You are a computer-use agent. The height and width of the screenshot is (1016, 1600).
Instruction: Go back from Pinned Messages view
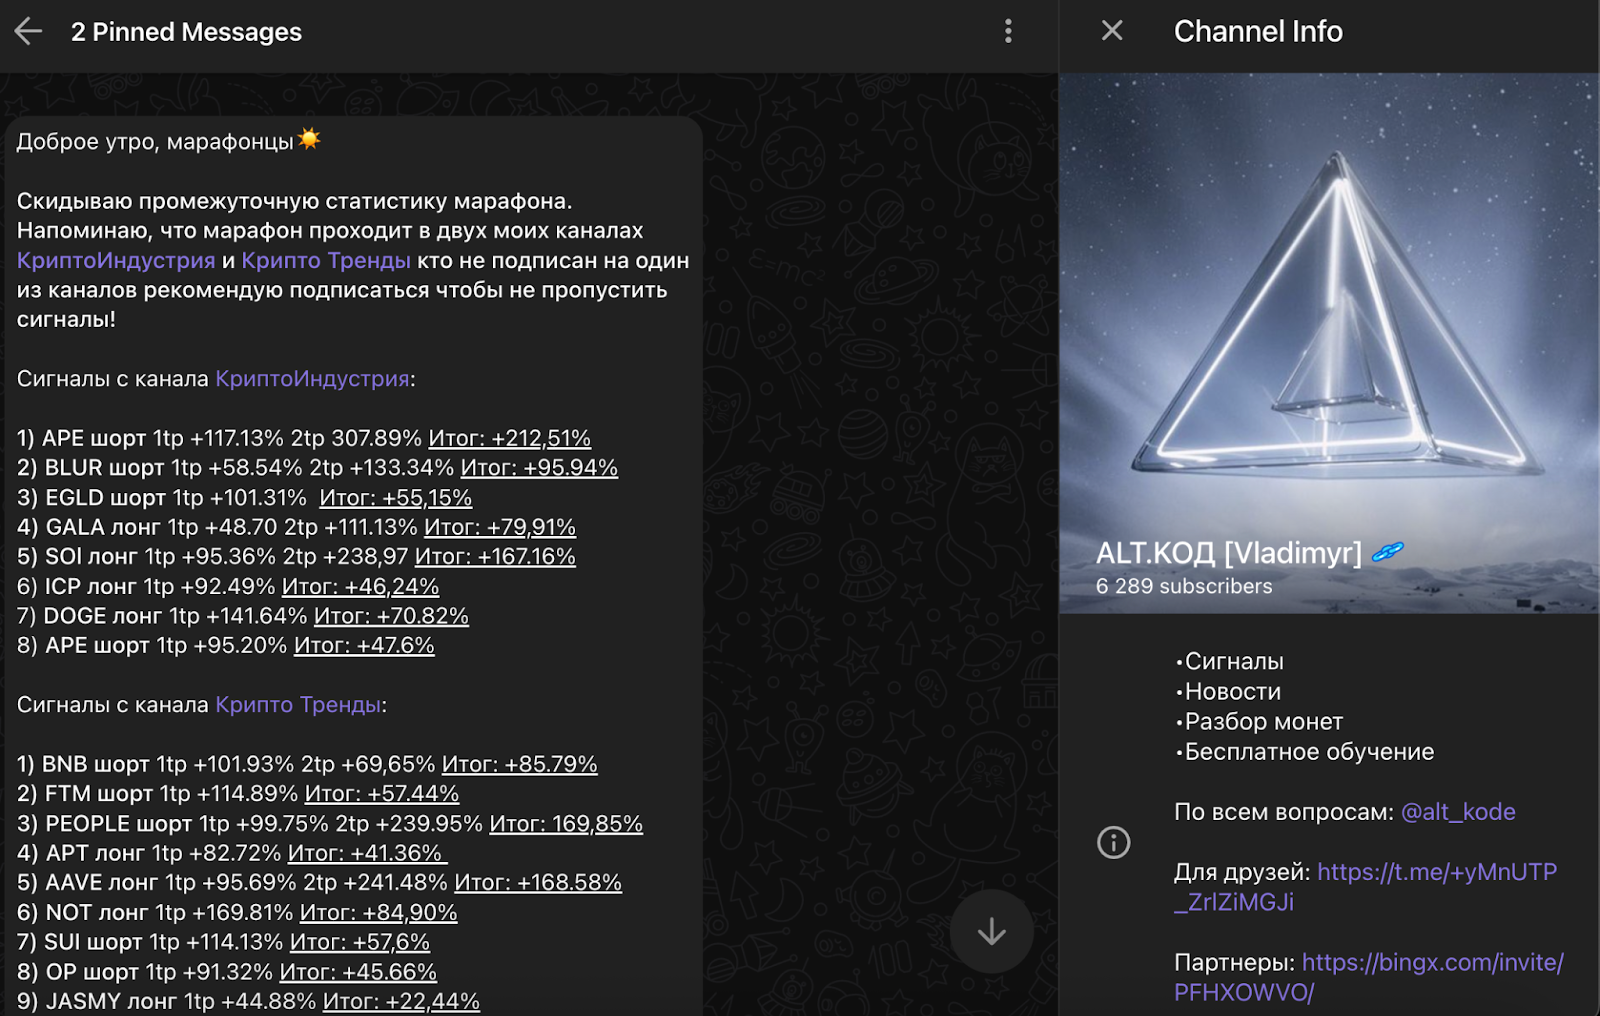(x=28, y=32)
